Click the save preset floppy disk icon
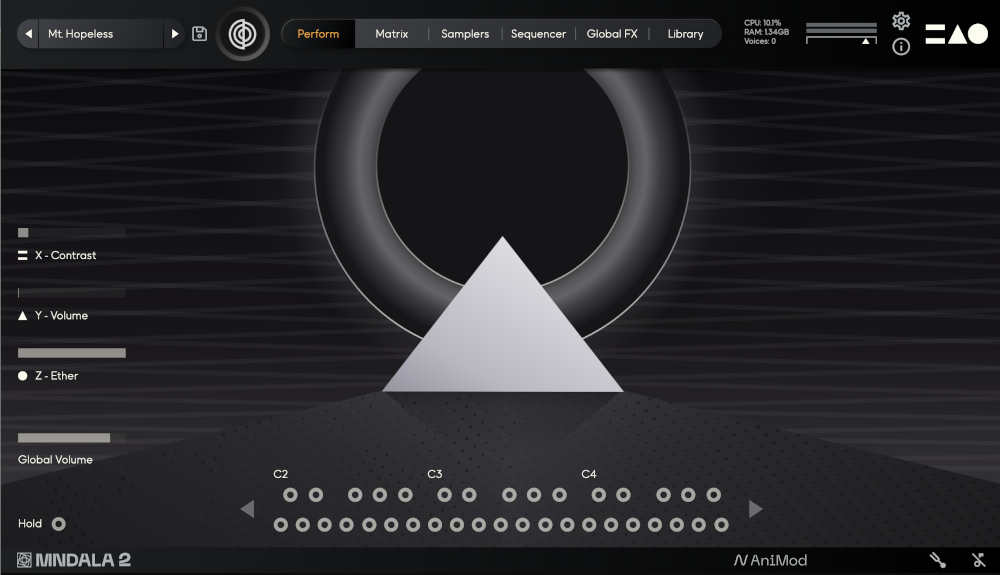This screenshot has width=1000, height=575. coord(199,34)
